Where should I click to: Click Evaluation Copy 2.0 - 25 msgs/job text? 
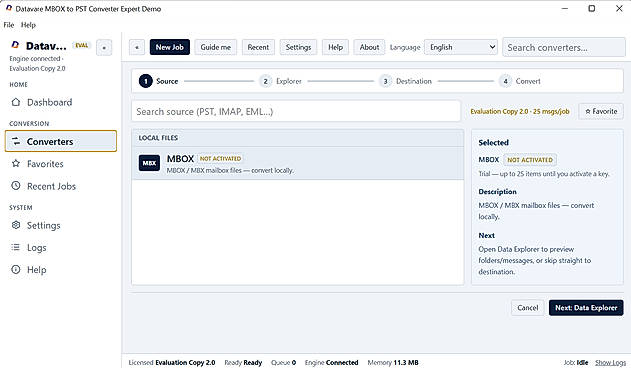coord(520,111)
